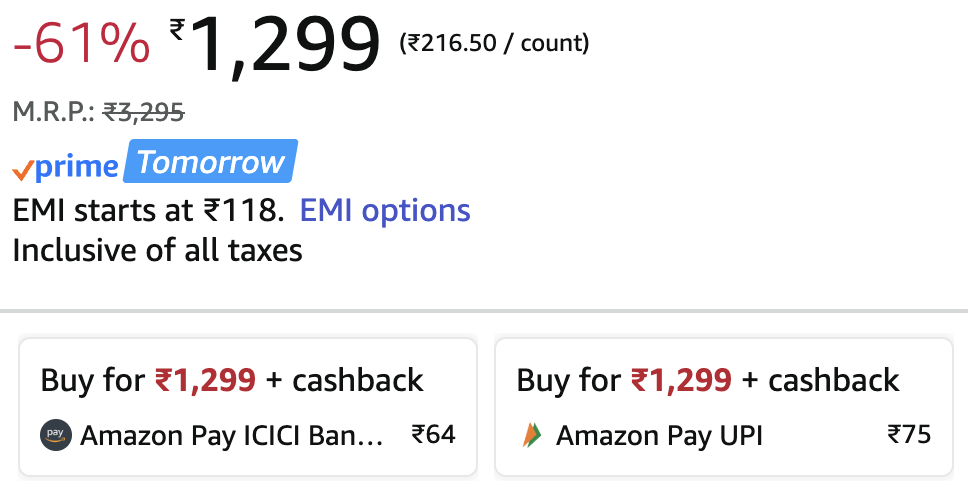
Task: Click the blue prime logo text
Action: pos(76,168)
